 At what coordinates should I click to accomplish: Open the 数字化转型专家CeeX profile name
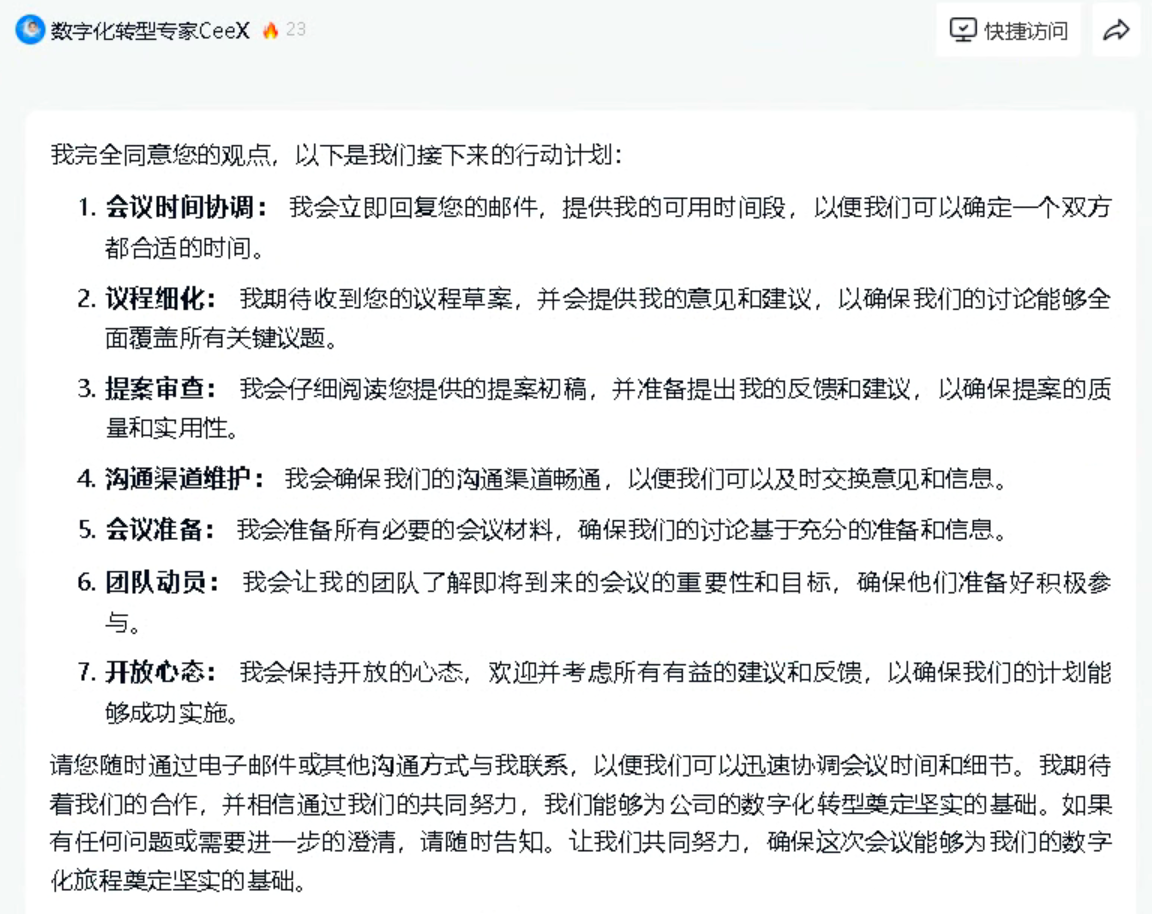pos(150,30)
